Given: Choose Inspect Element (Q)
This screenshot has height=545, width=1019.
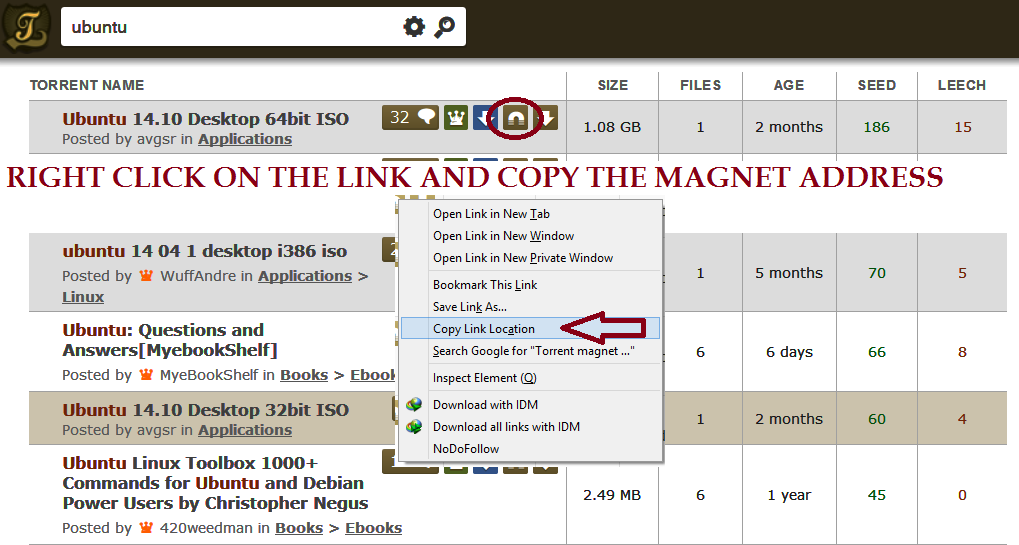Looking at the screenshot, I should click(485, 378).
